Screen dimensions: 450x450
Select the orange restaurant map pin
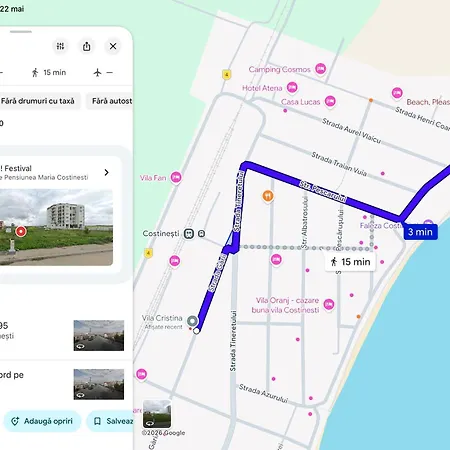[x=268, y=196]
